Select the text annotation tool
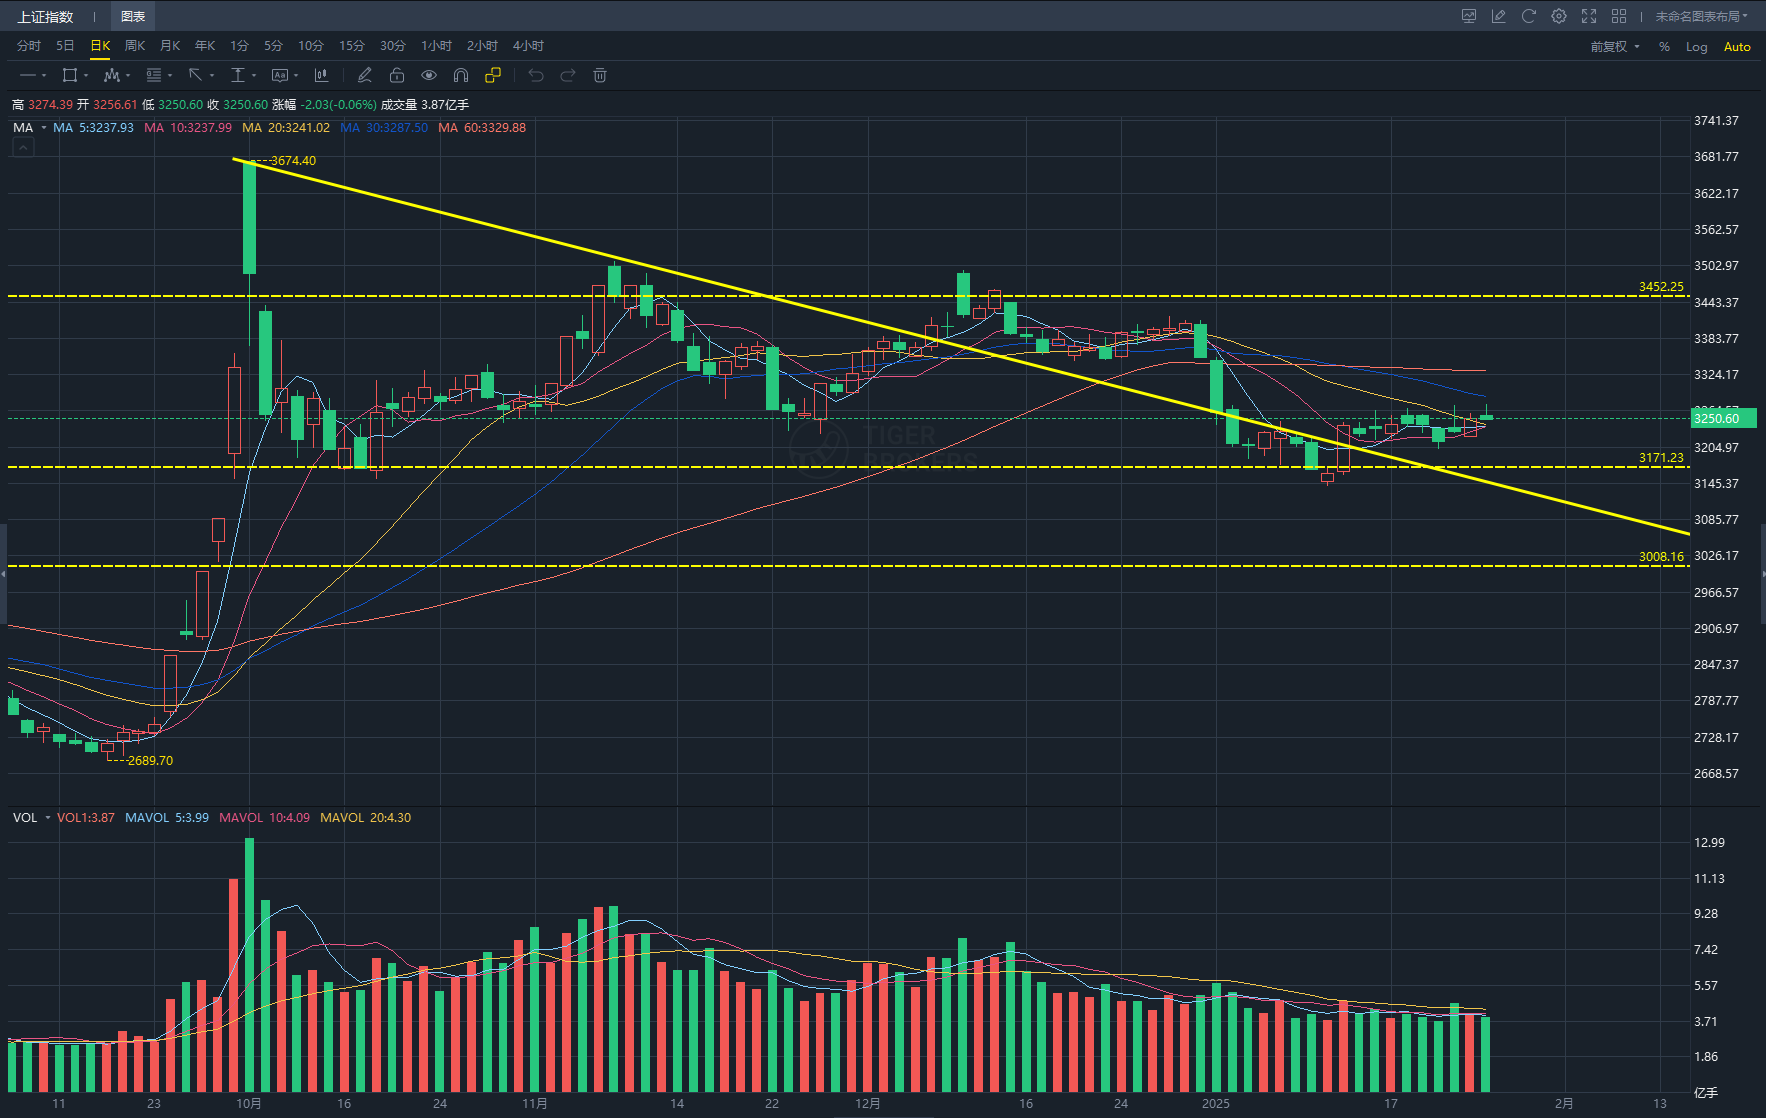 click(279, 75)
